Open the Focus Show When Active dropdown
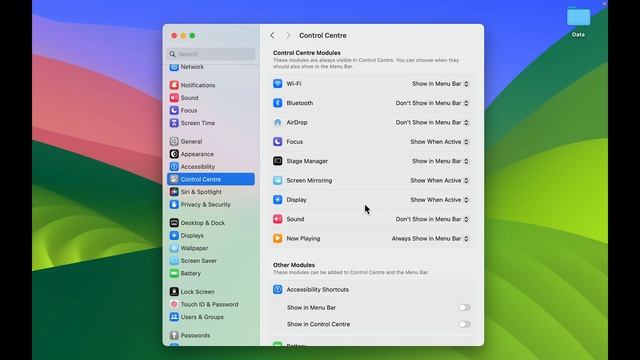 (x=439, y=142)
